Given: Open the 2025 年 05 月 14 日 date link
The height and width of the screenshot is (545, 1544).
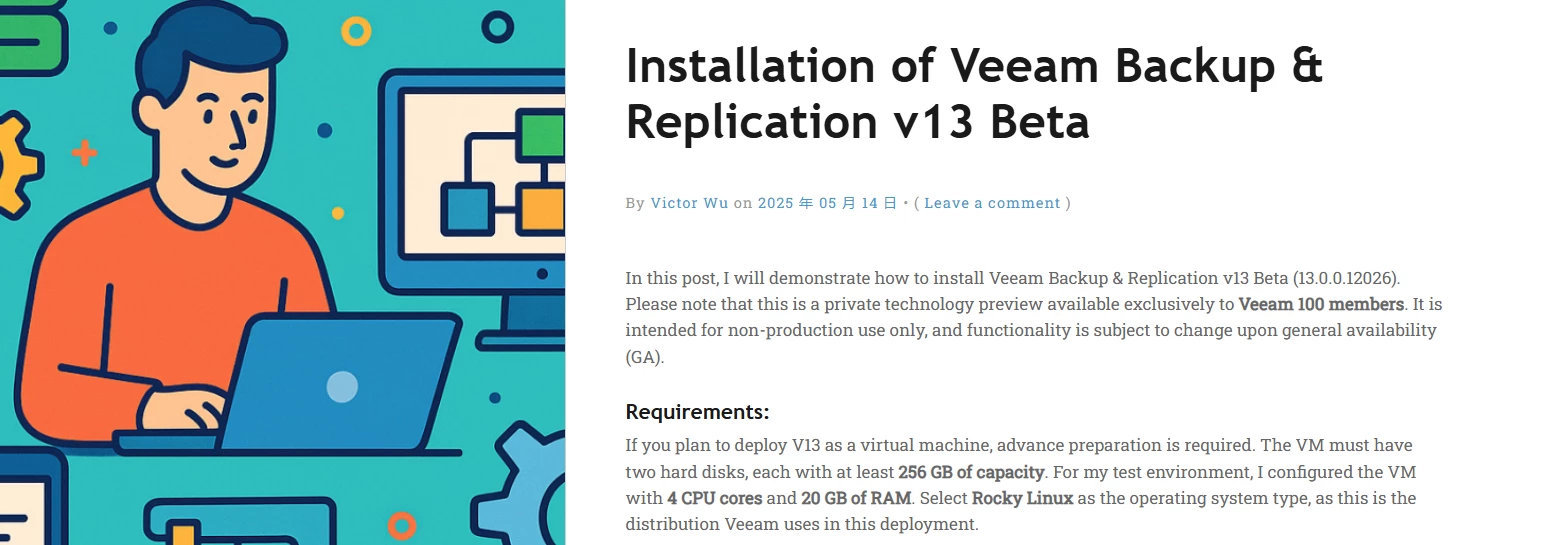Looking at the screenshot, I should point(828,203).
